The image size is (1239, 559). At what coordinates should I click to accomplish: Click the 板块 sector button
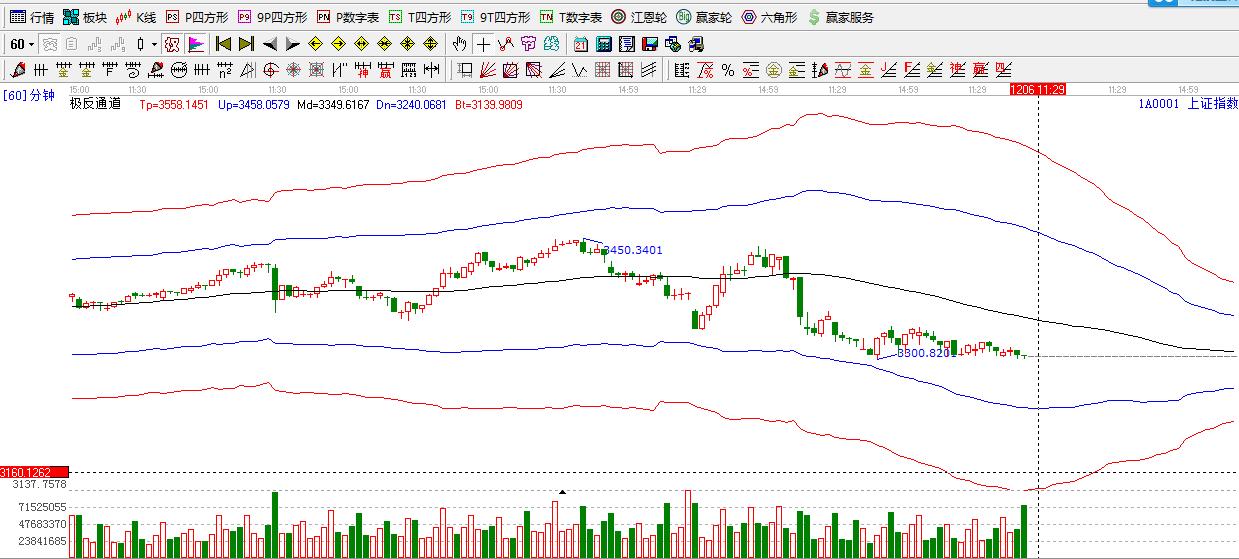[85, 17]
